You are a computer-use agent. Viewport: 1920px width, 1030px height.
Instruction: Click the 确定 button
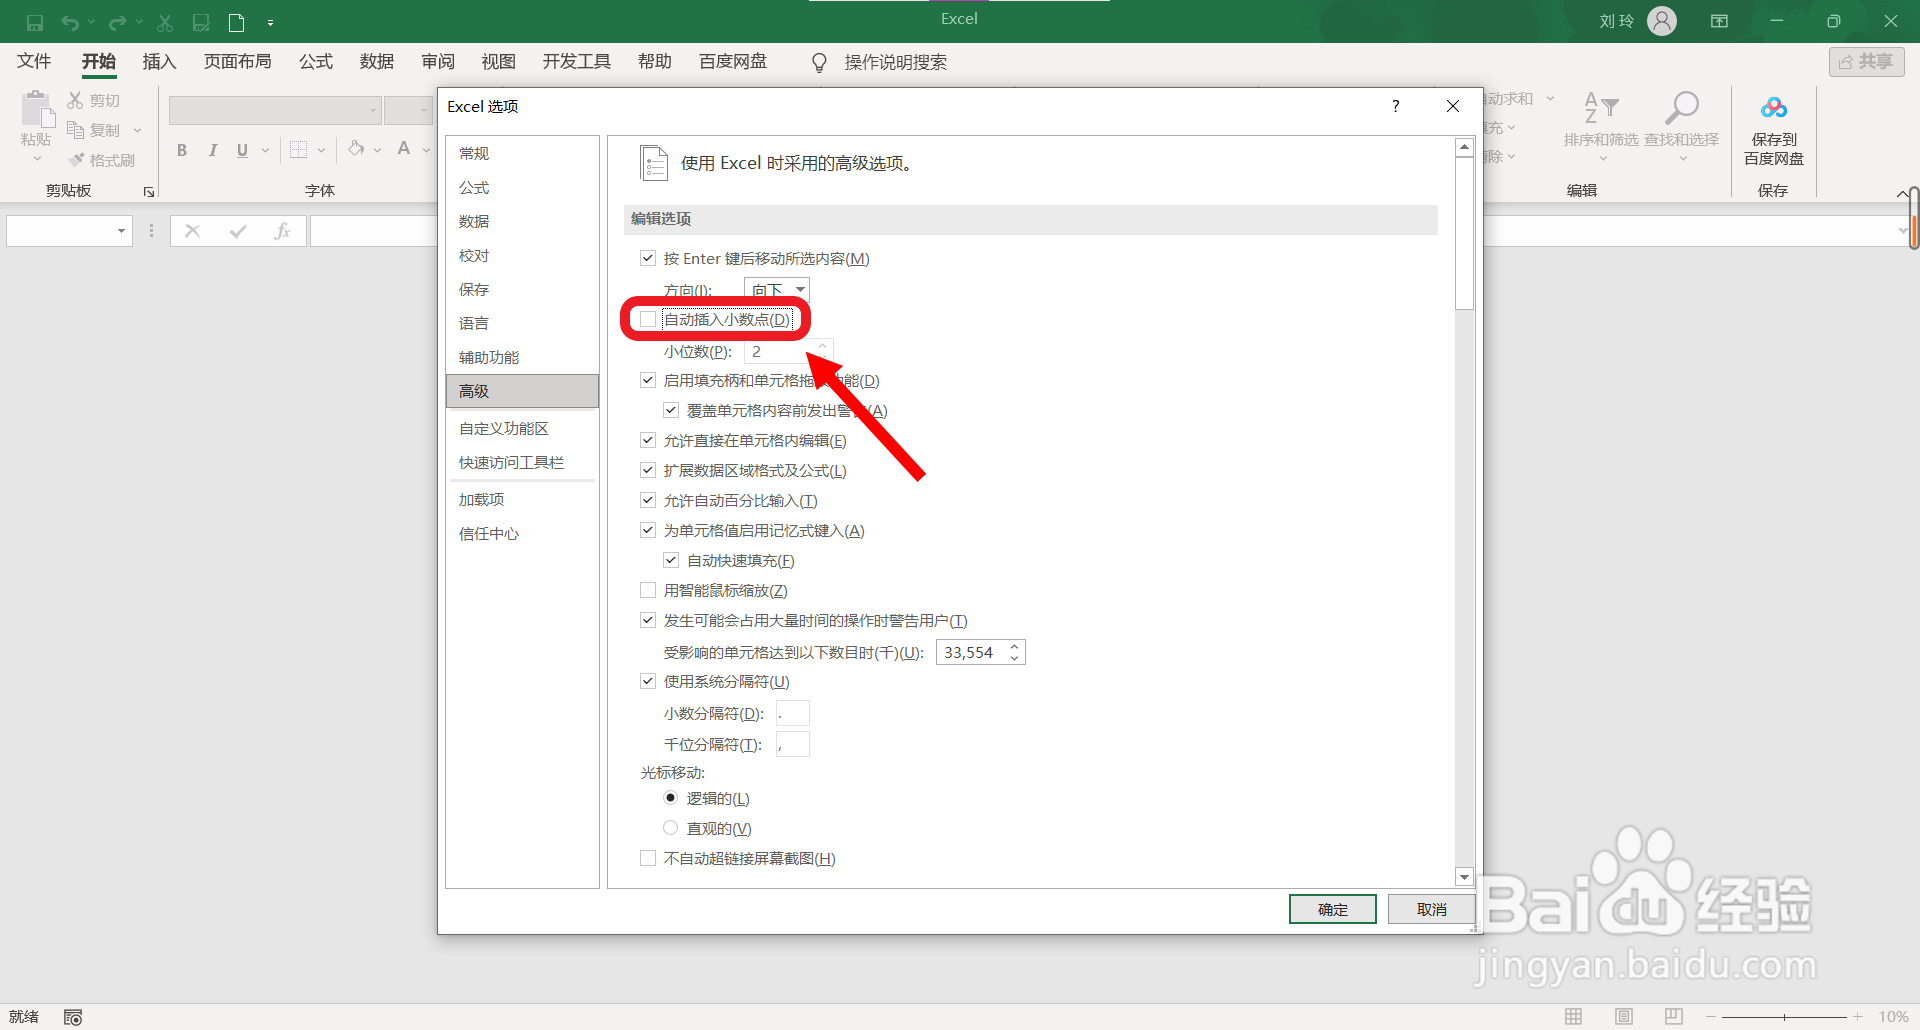pos(1332,909)
